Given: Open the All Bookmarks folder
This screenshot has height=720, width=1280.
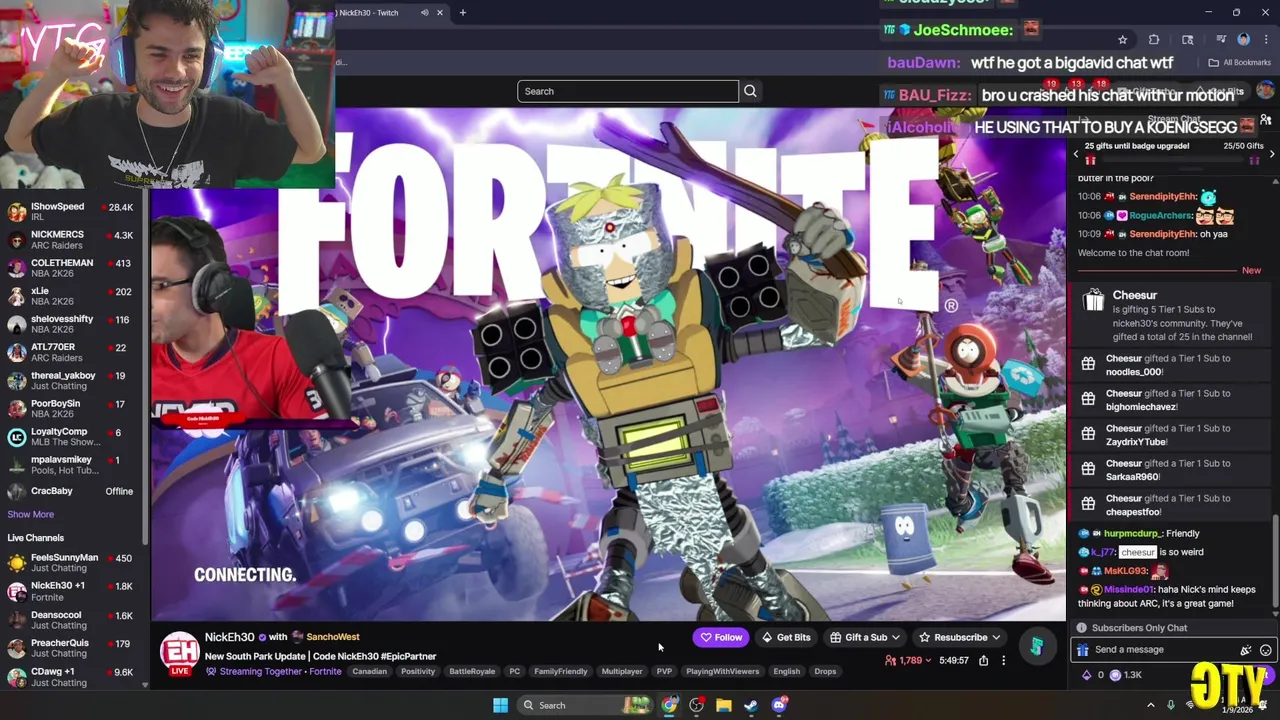Looking at the screenshot, I should 1240,62.
